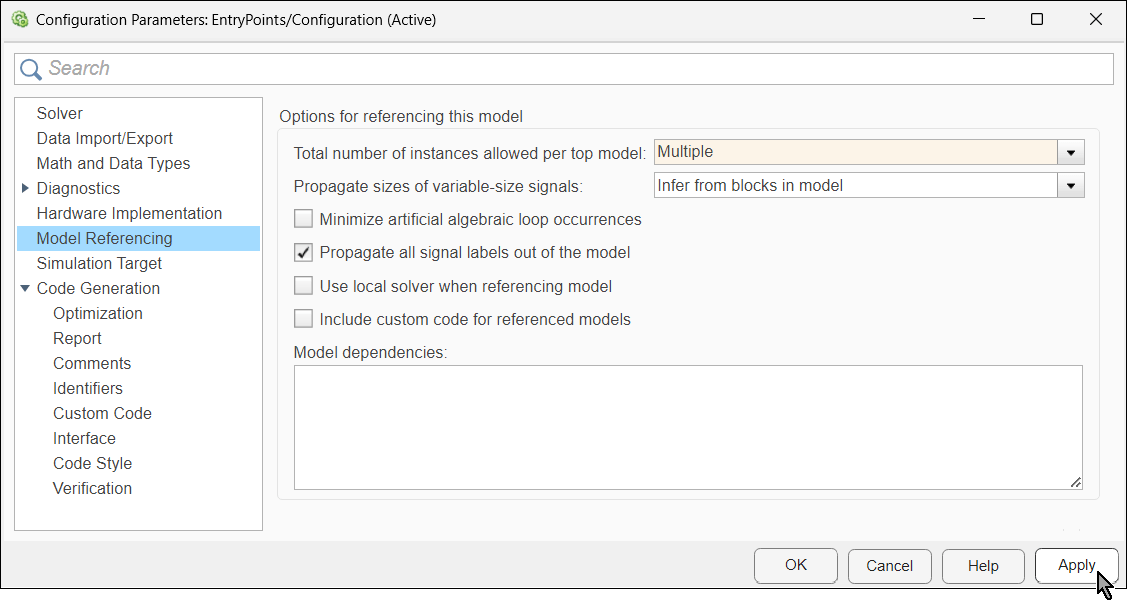Enable minimize artificial algebraic loop occurrences

point(303,218)
